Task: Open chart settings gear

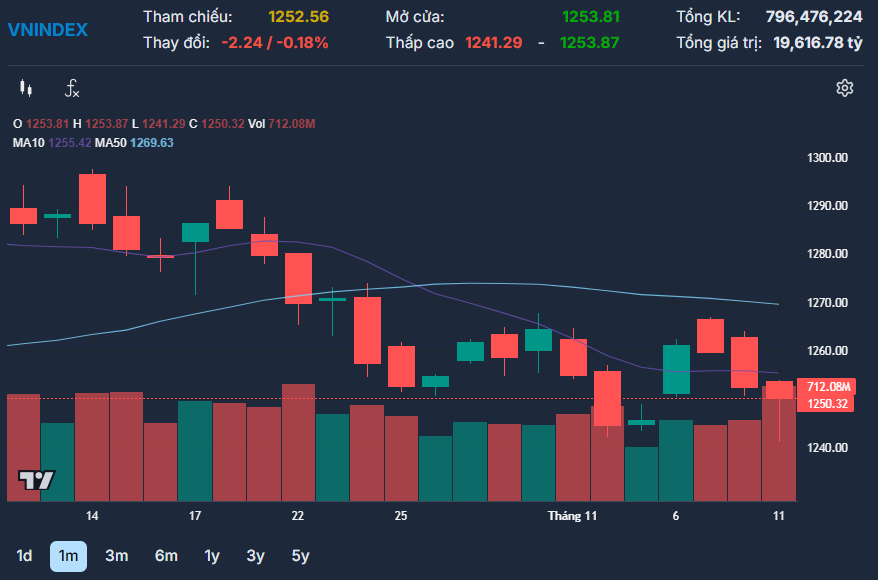Action: [x=844, y=88]
